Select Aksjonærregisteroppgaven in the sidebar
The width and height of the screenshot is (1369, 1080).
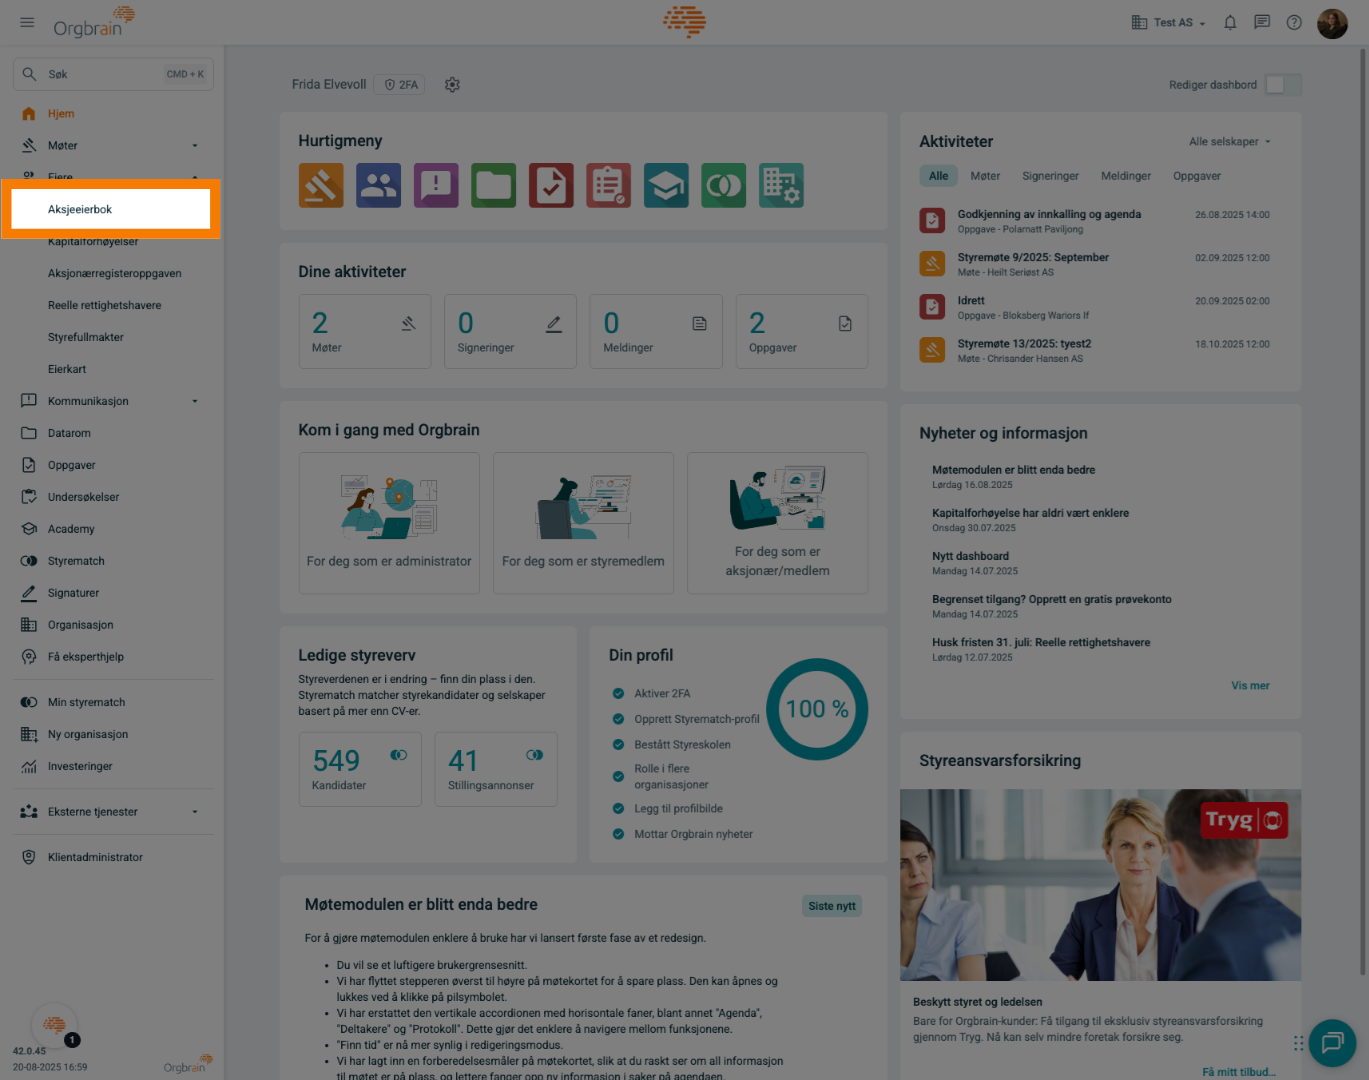click(115, 273)
